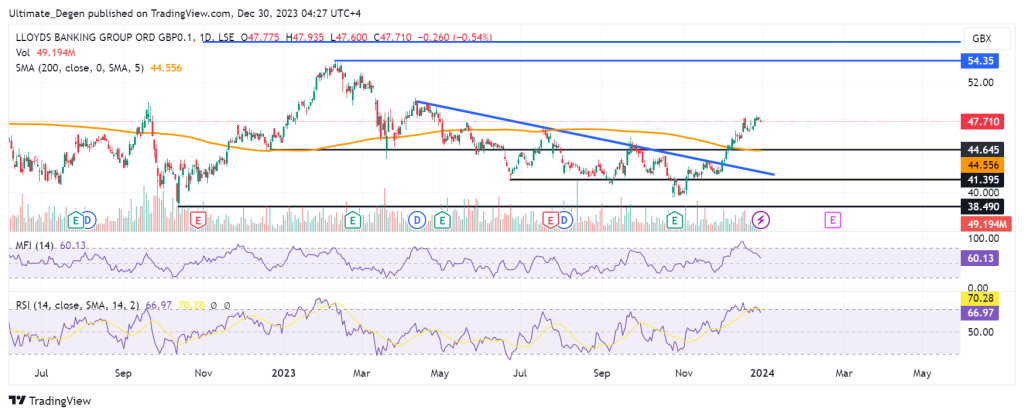Screen dimensions: 1024x416
Task: Click the green earnings icon near July 2022
Action: click(76, 220)
